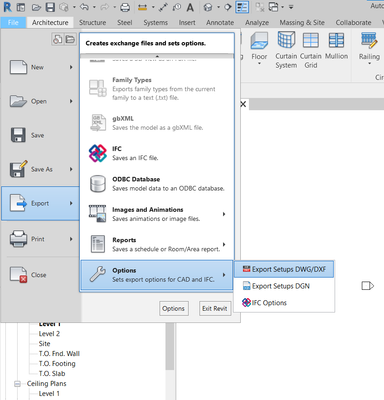
Task: Select Family Types export entry
Action: tap(157, 89)
